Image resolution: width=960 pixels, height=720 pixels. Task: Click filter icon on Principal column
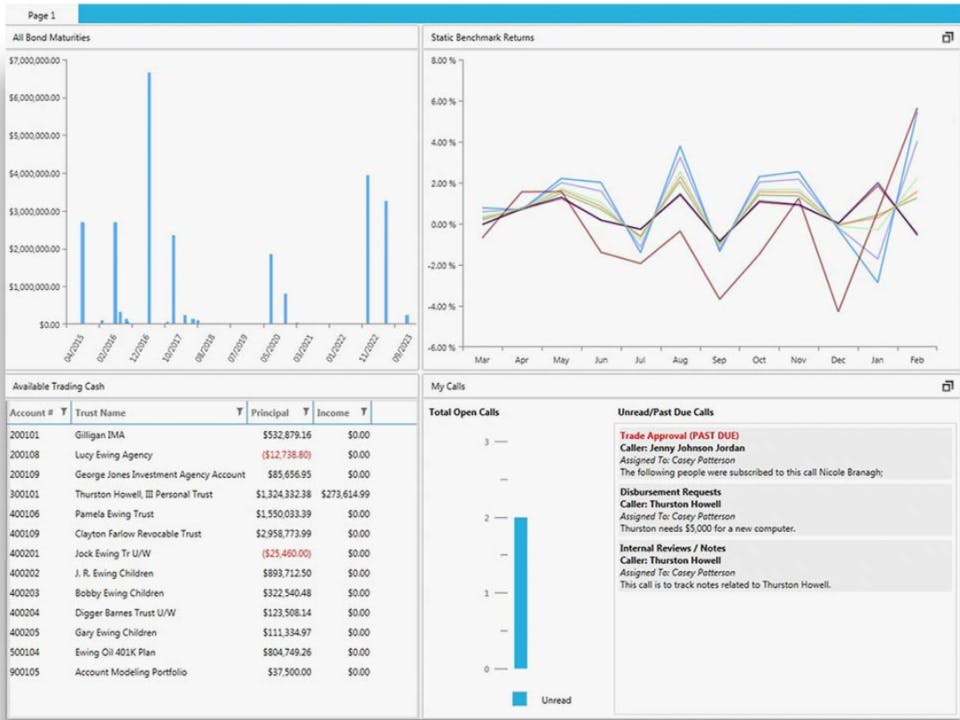click(x=306, y=412)
